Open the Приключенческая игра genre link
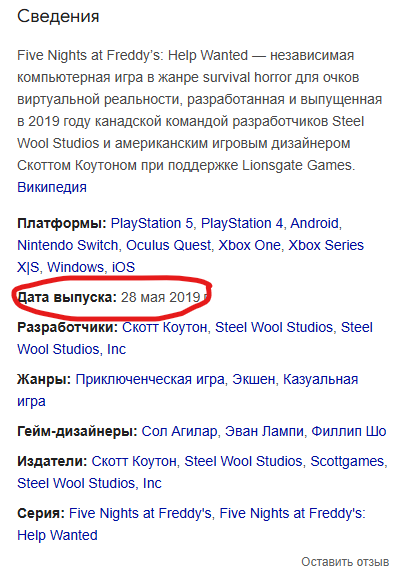 click(150, 379)
